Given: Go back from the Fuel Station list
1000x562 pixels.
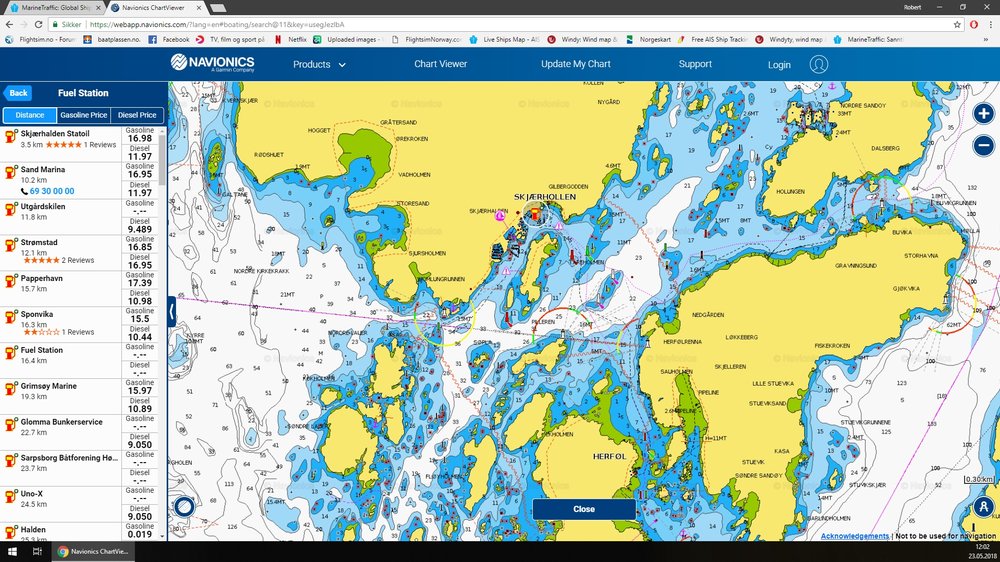Looking at the screenshot, I should (x=18, y=93).
